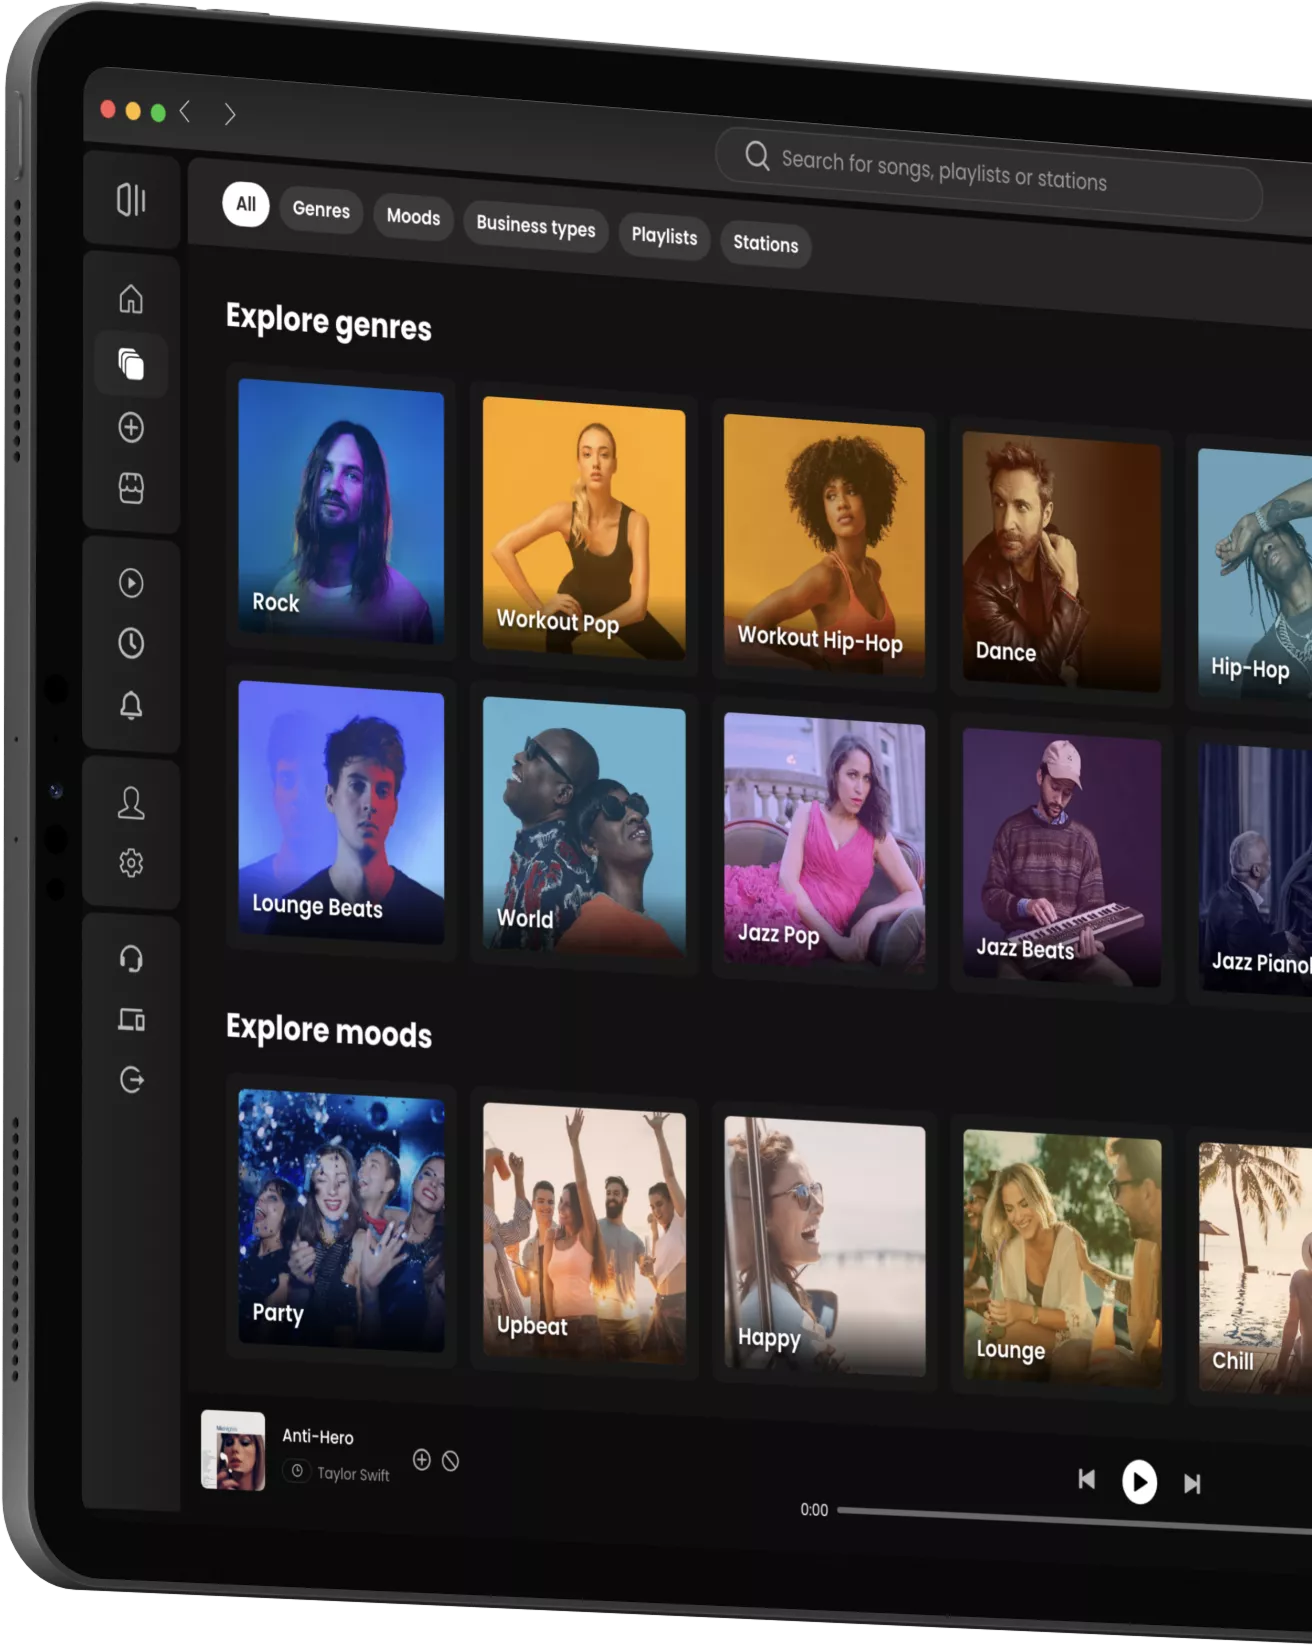Switch to the Genres filter
Image resolution: width=1312 pixels, height=1646 pixels.
pos(321,210)
